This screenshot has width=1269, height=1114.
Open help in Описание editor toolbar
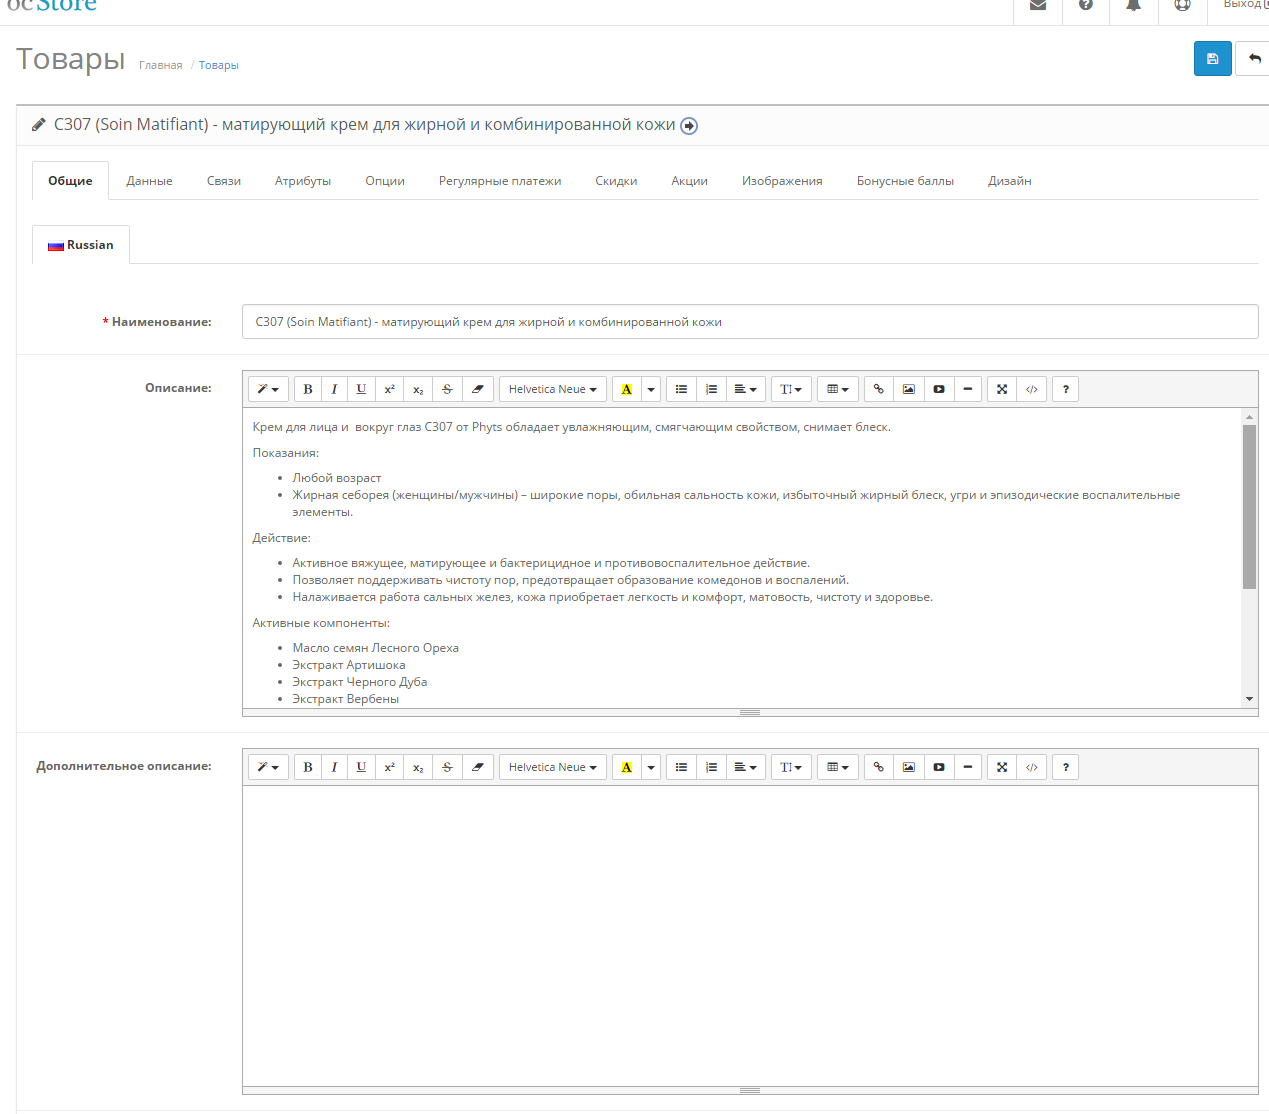coord(1066,389)
